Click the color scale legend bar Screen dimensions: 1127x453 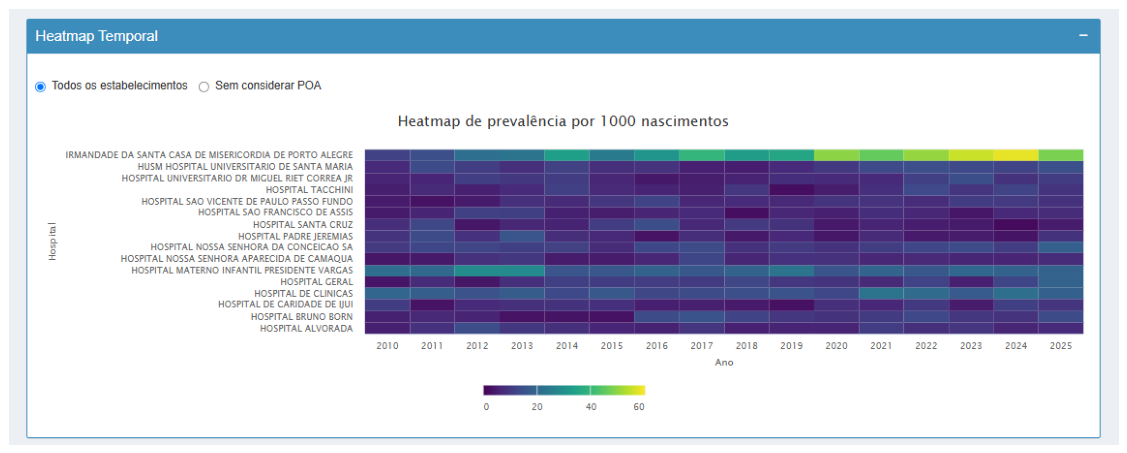[564, 390]
